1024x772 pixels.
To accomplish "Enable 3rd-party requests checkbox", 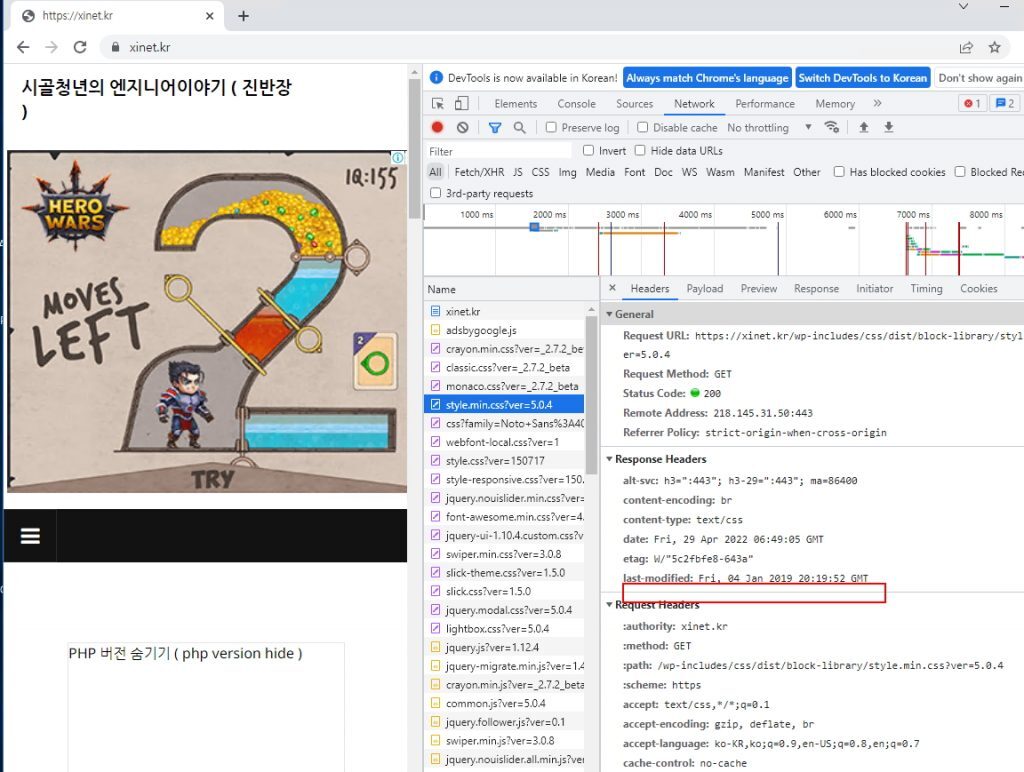I will pyautogui.click(x=436, y=193).
